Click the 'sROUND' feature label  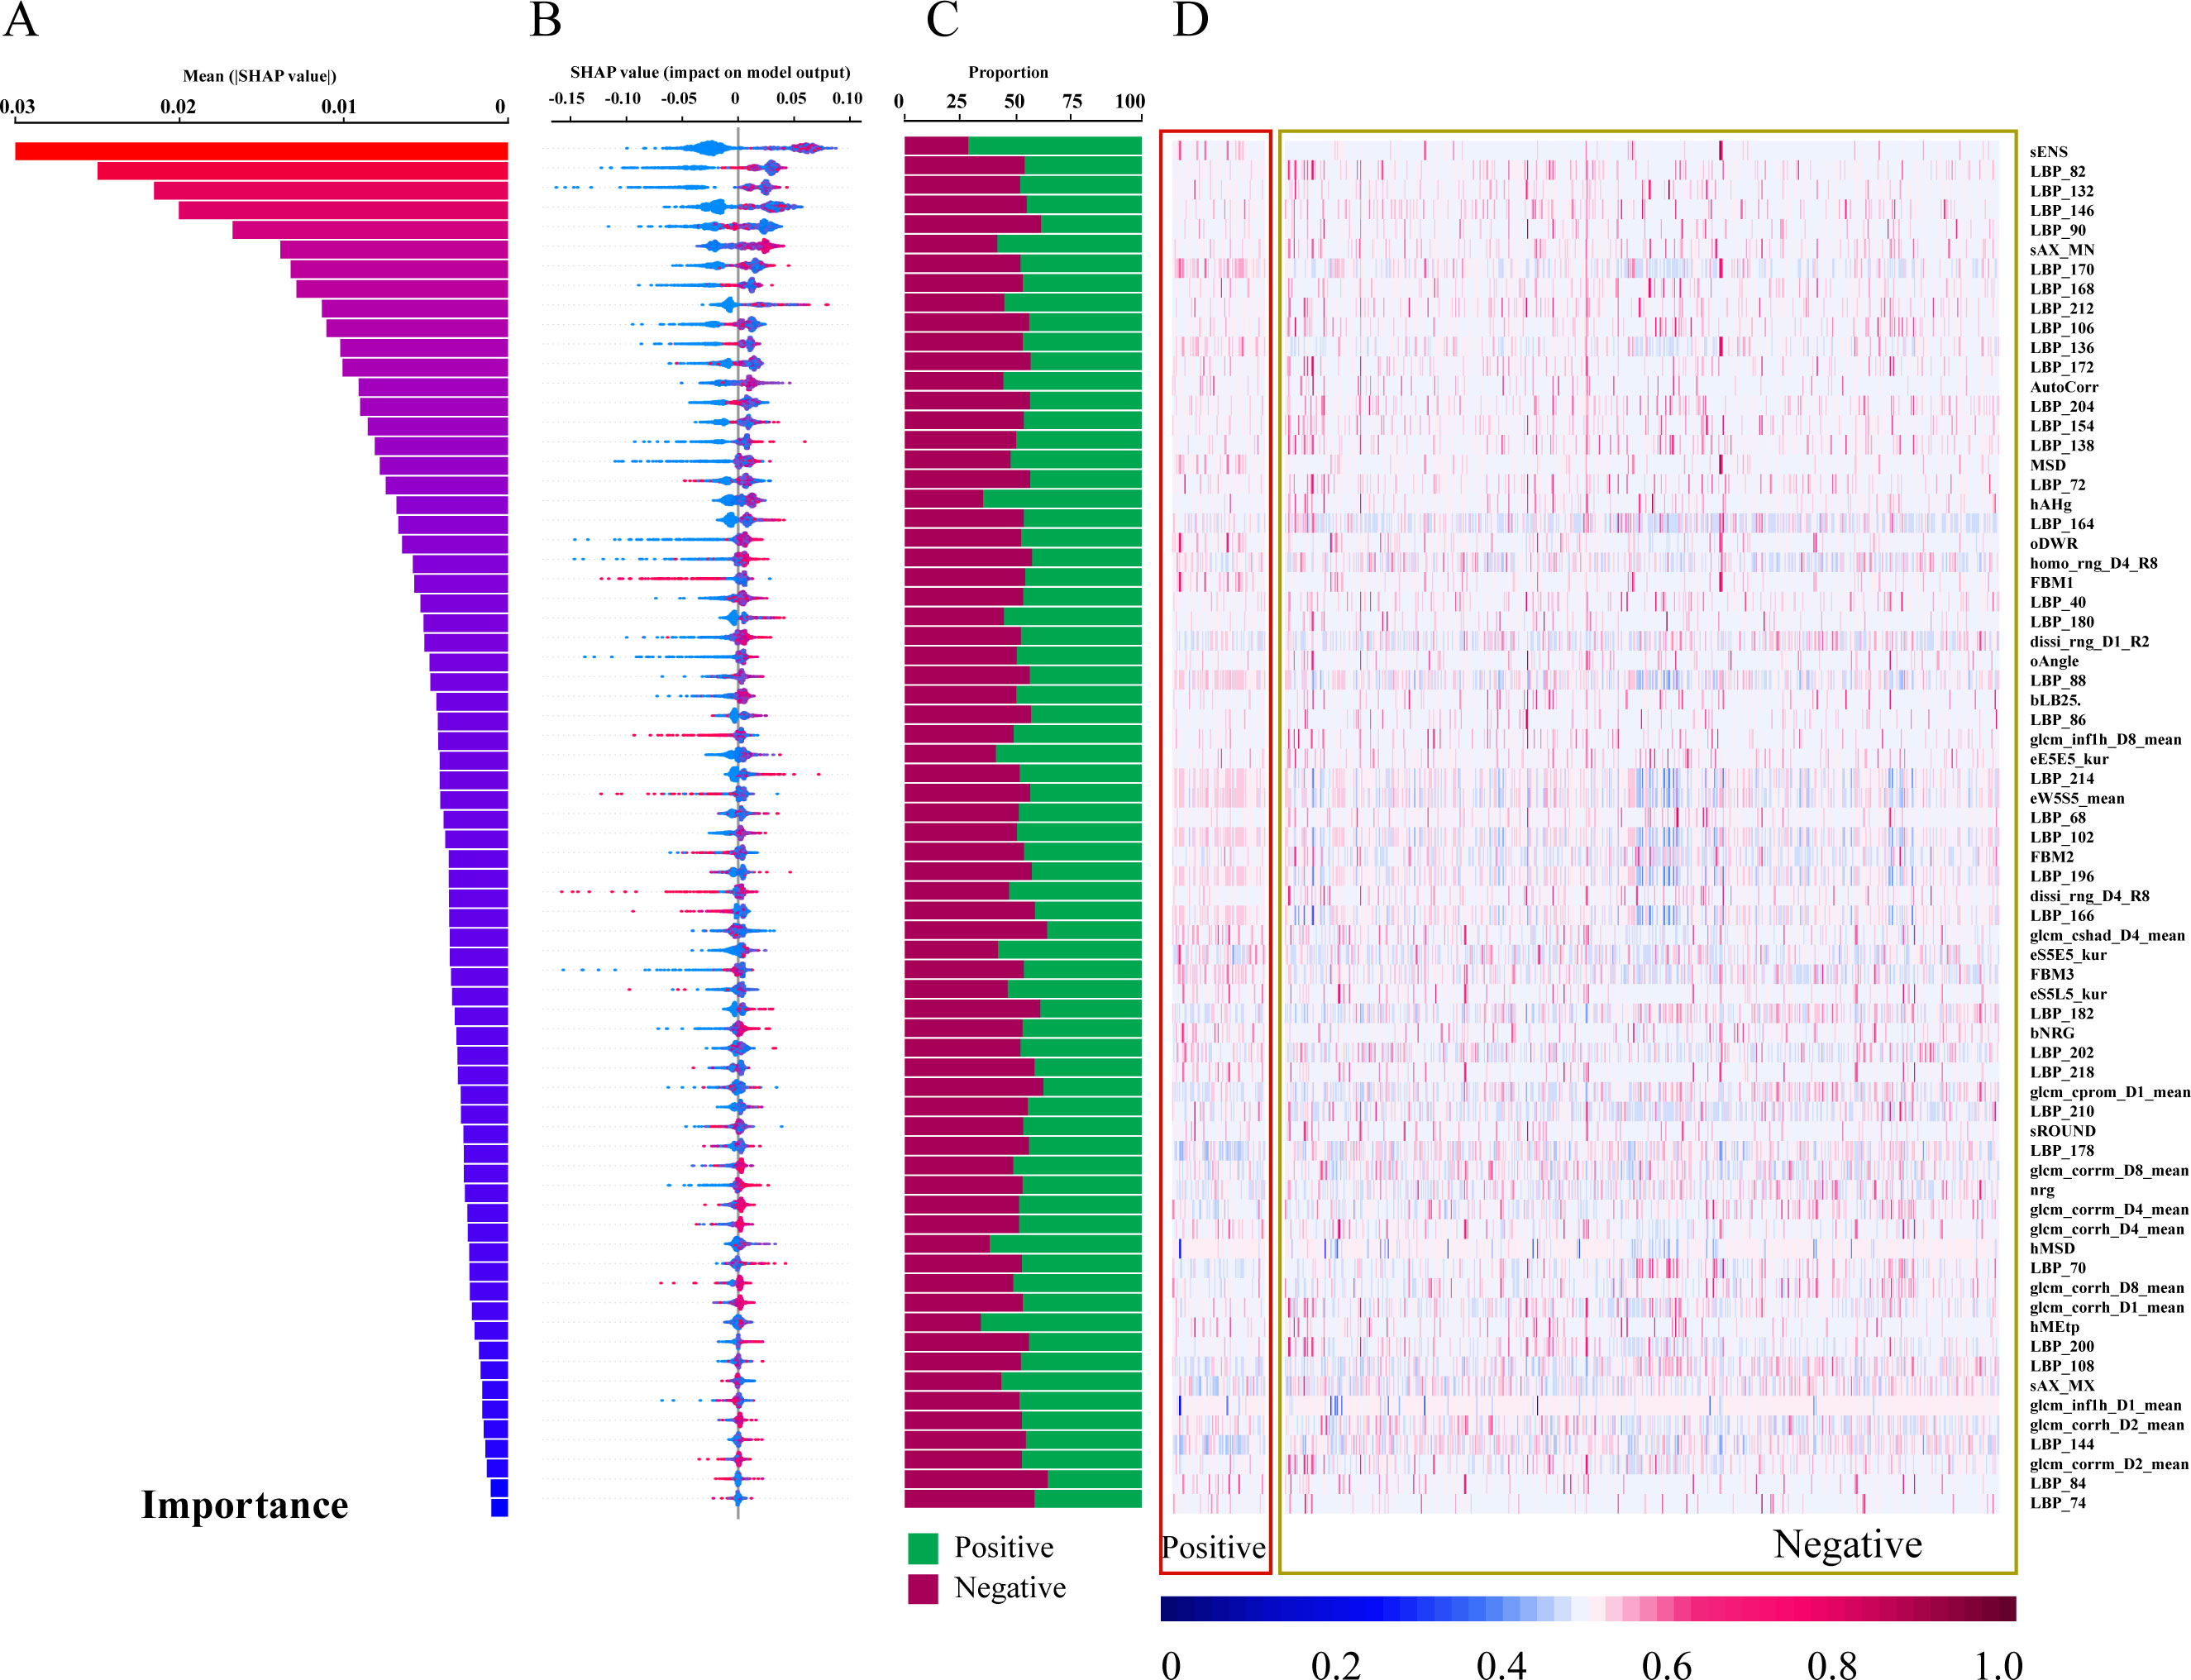pyautogui.click(x=2063, y=1131)
